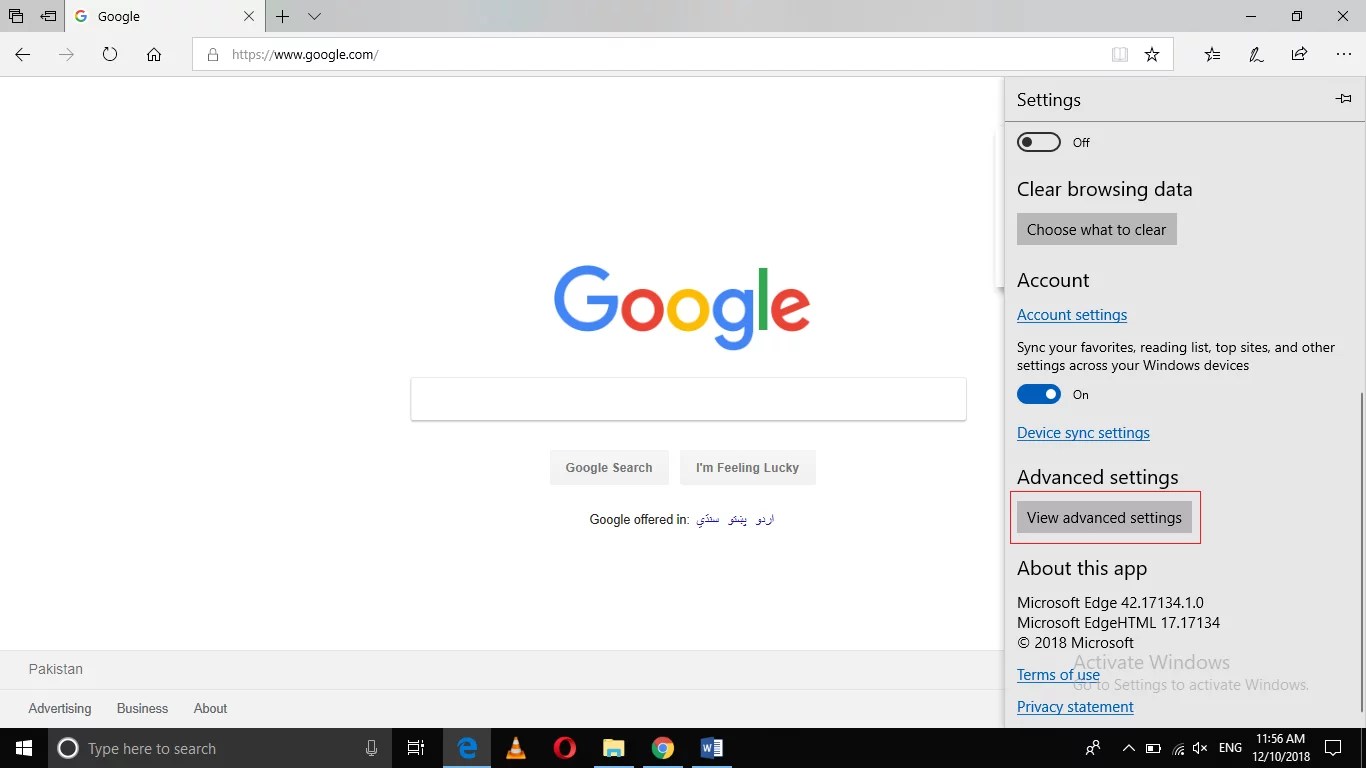Click View advanced settings
This screenshot has width=1366, height=768.
coord(1104,517)
